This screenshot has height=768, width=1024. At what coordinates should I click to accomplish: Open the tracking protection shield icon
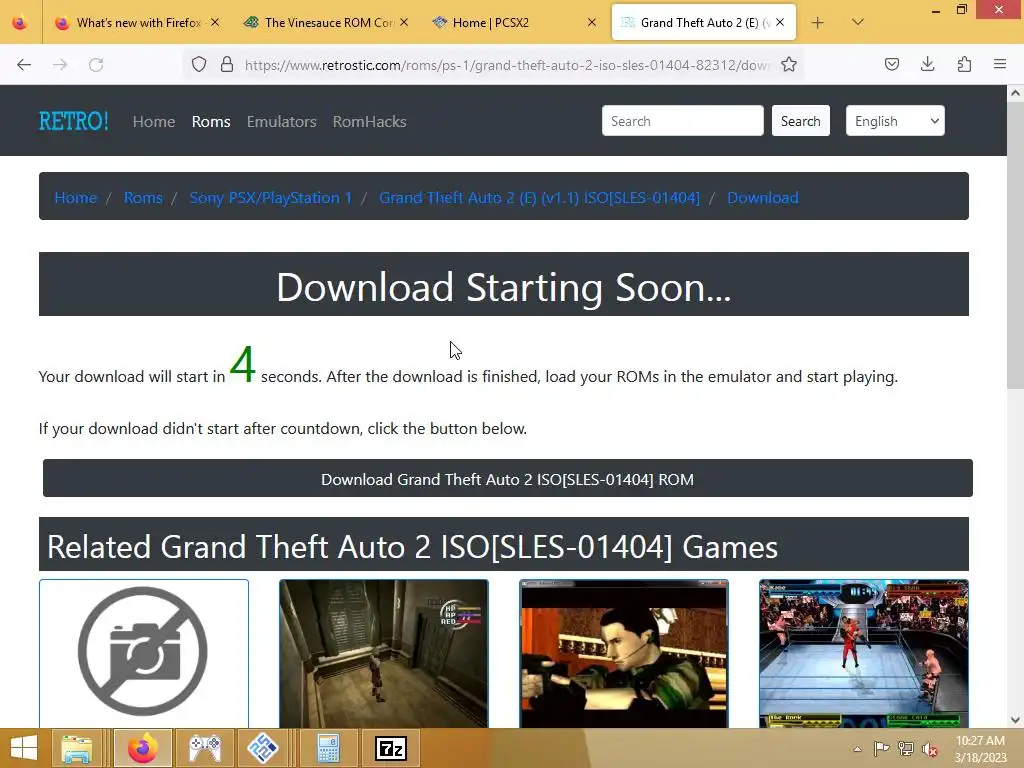click(x=199, y=64)
